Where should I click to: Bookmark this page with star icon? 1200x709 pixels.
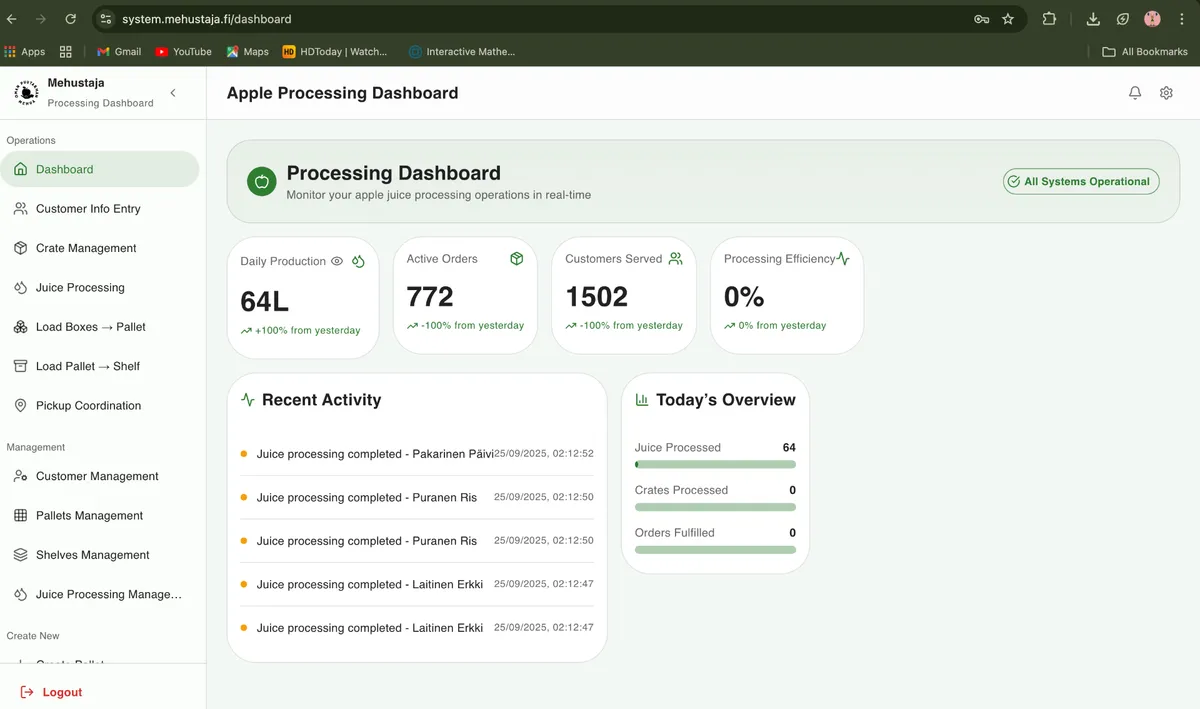click(x=1008, y=19)
